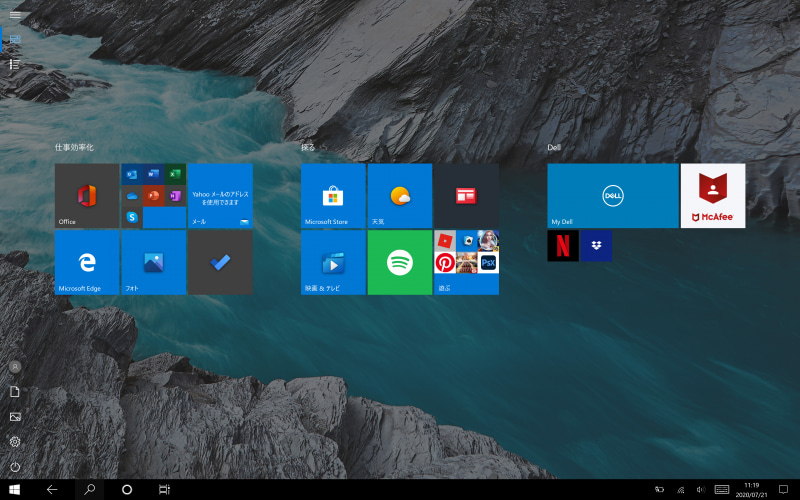Open Task View on taskbar
This screenshot has width=800, height=500.
pos(164,490)
